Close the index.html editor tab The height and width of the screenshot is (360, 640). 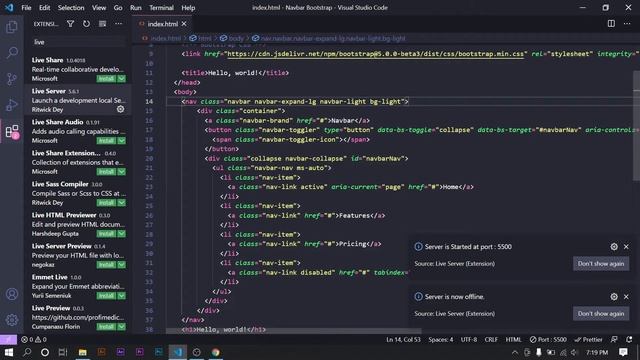click(184, 24)
